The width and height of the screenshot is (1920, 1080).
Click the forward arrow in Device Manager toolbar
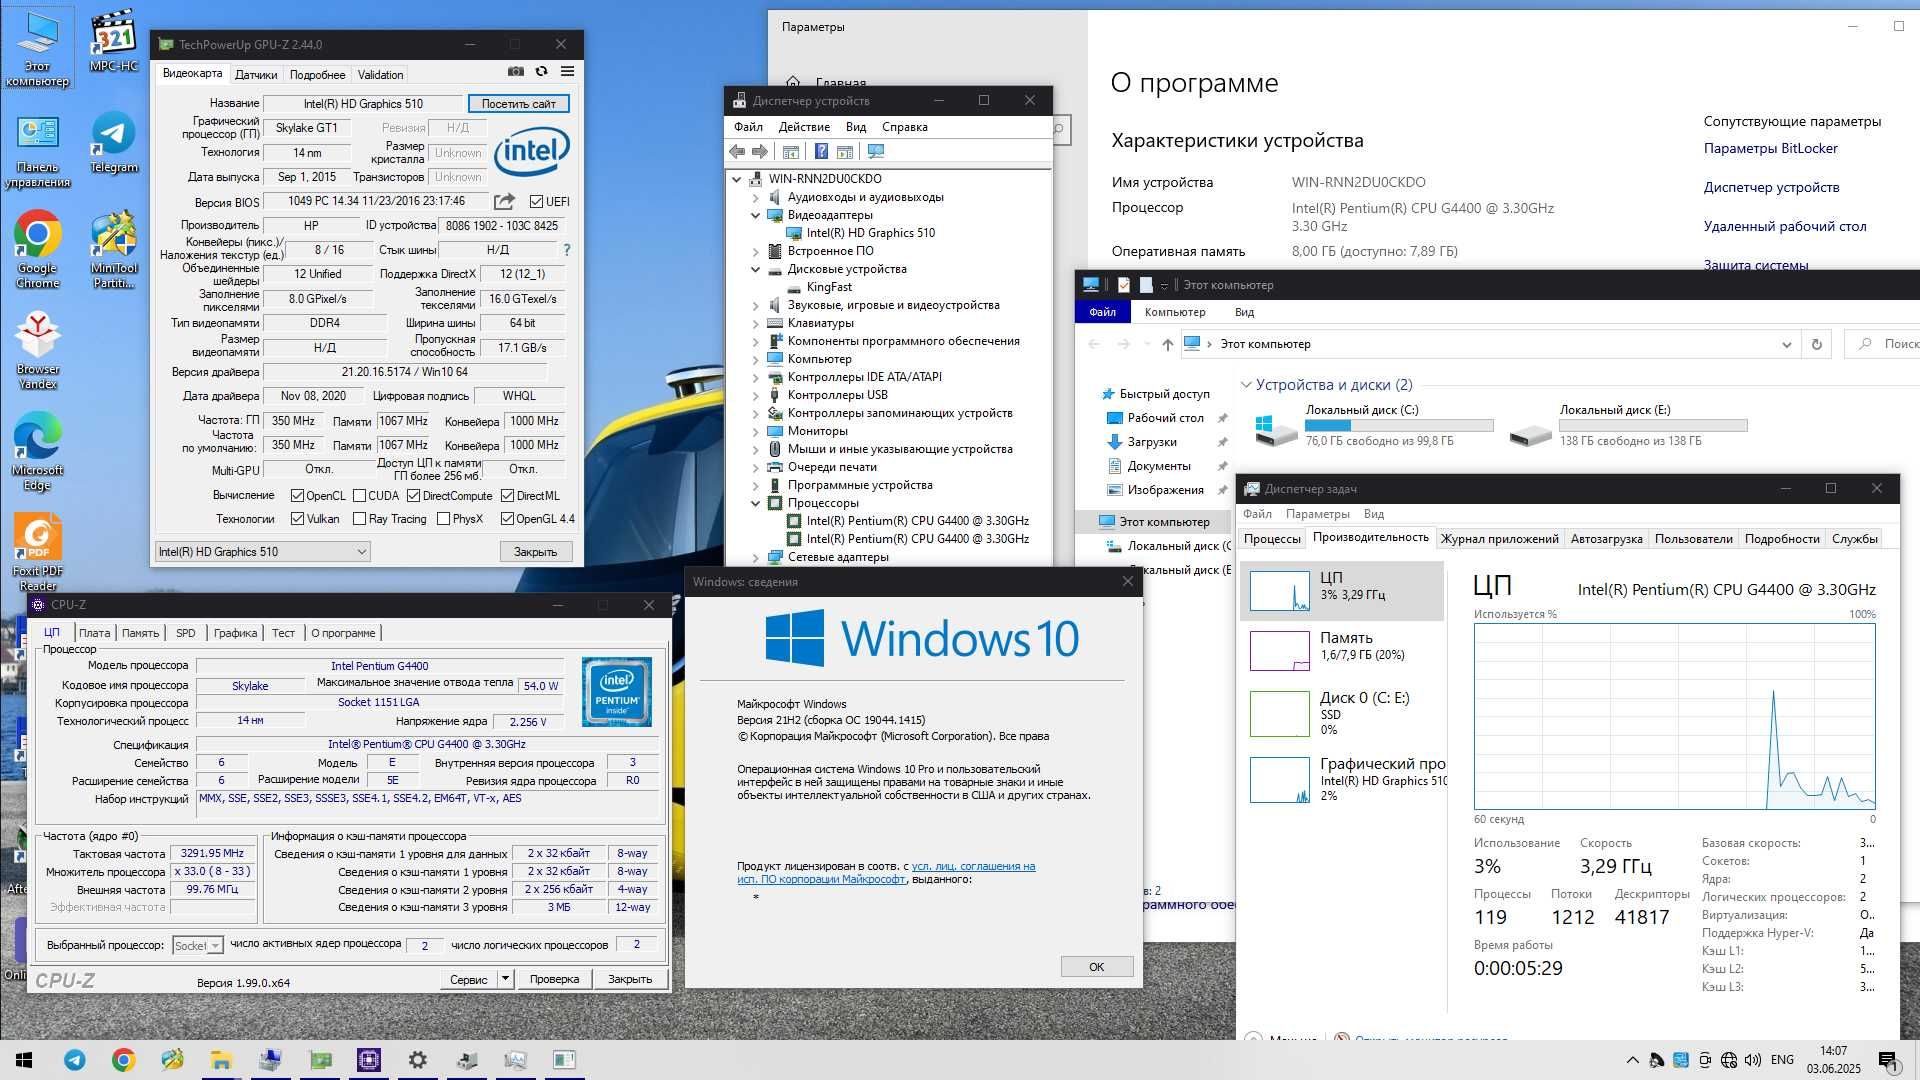(x=760, y=152)
